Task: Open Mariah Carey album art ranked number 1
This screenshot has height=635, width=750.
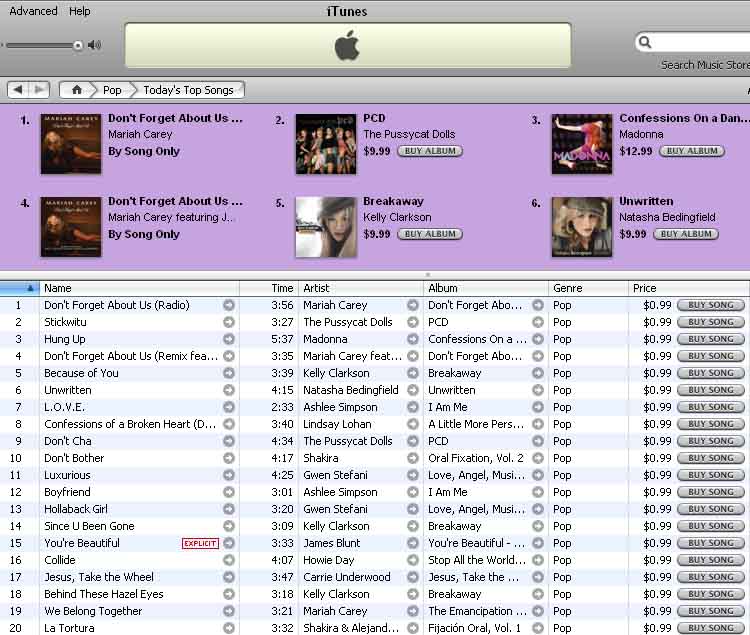Action: coord(71,144)
